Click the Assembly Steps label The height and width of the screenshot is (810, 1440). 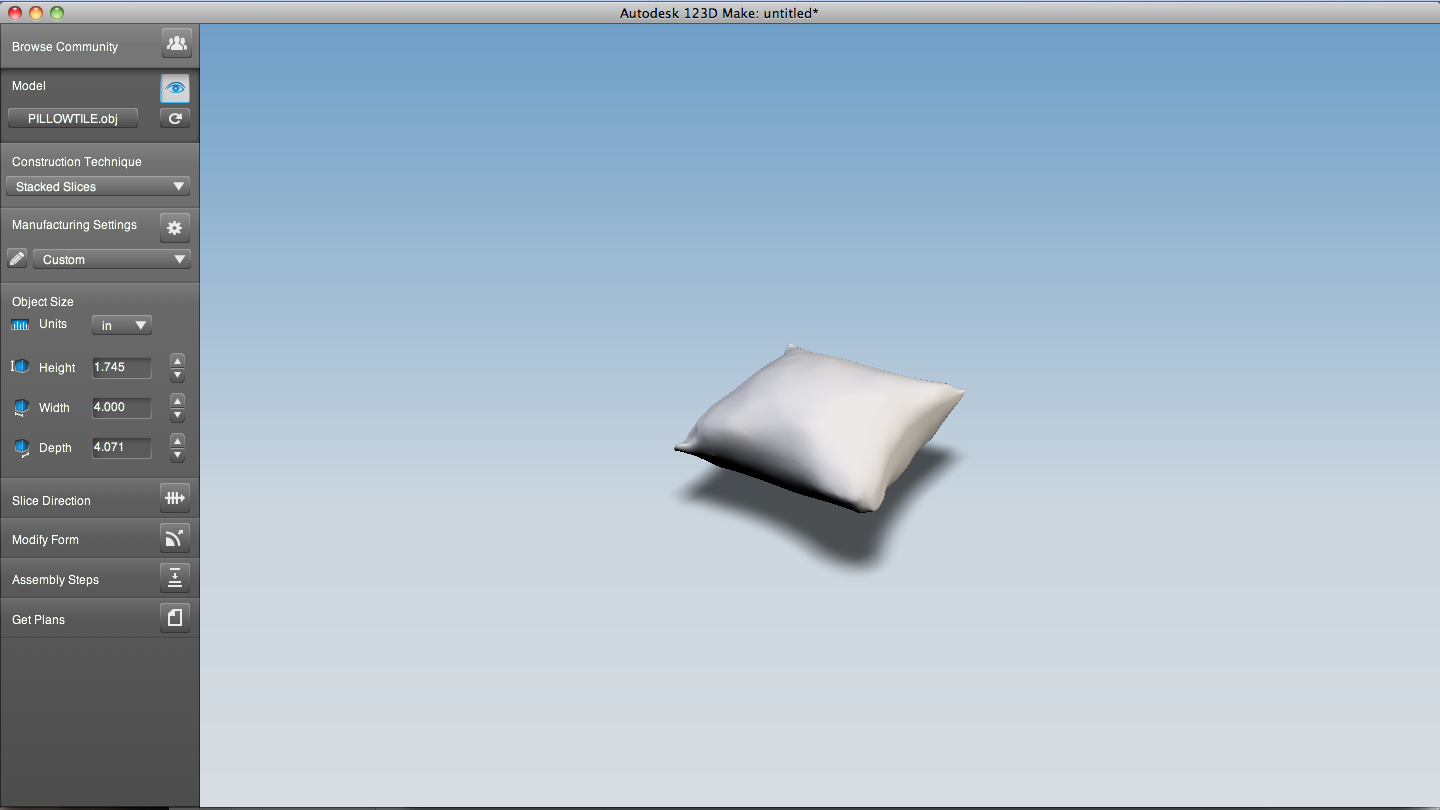(x=55, y=580)
